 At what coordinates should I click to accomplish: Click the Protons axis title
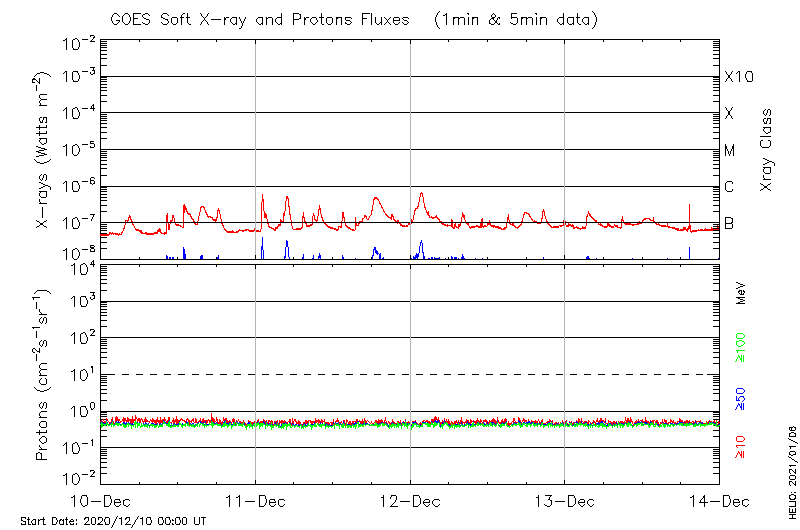pos(44,376)
